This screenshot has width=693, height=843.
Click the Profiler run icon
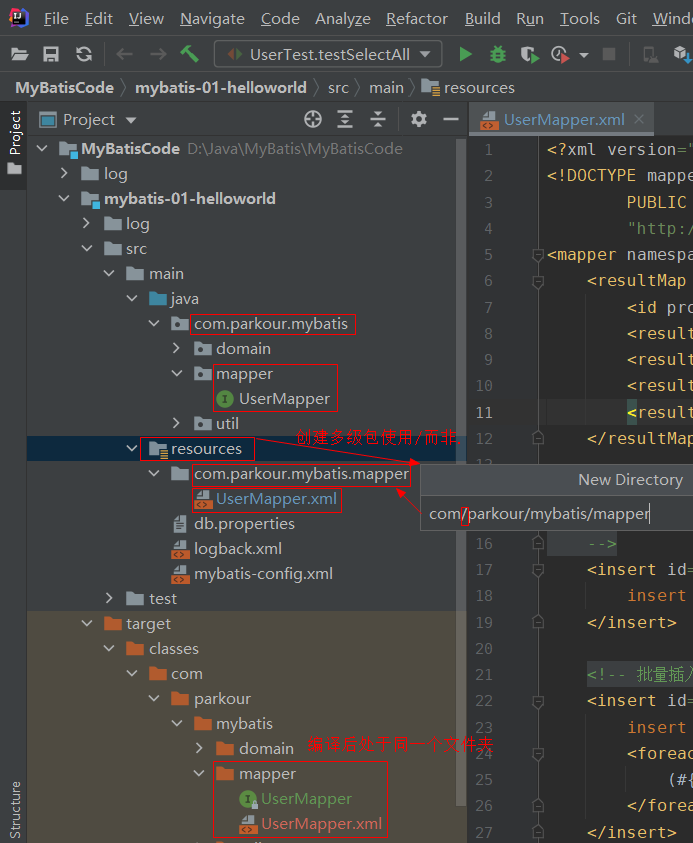coord(560,54)
